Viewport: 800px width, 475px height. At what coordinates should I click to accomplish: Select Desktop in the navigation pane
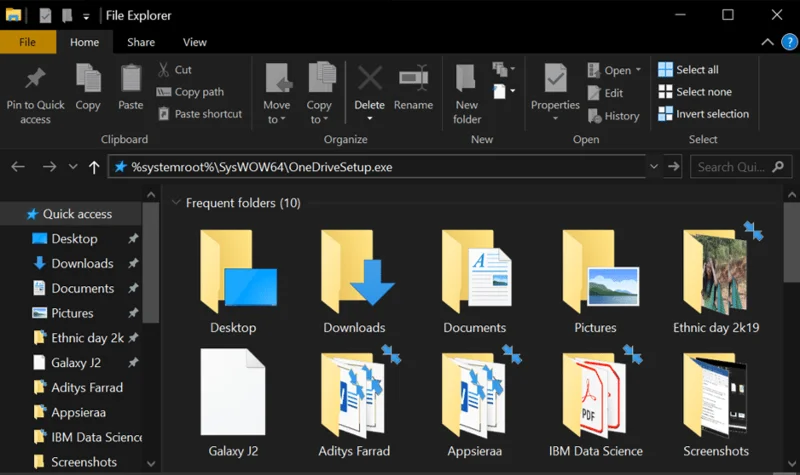[71, 239]
